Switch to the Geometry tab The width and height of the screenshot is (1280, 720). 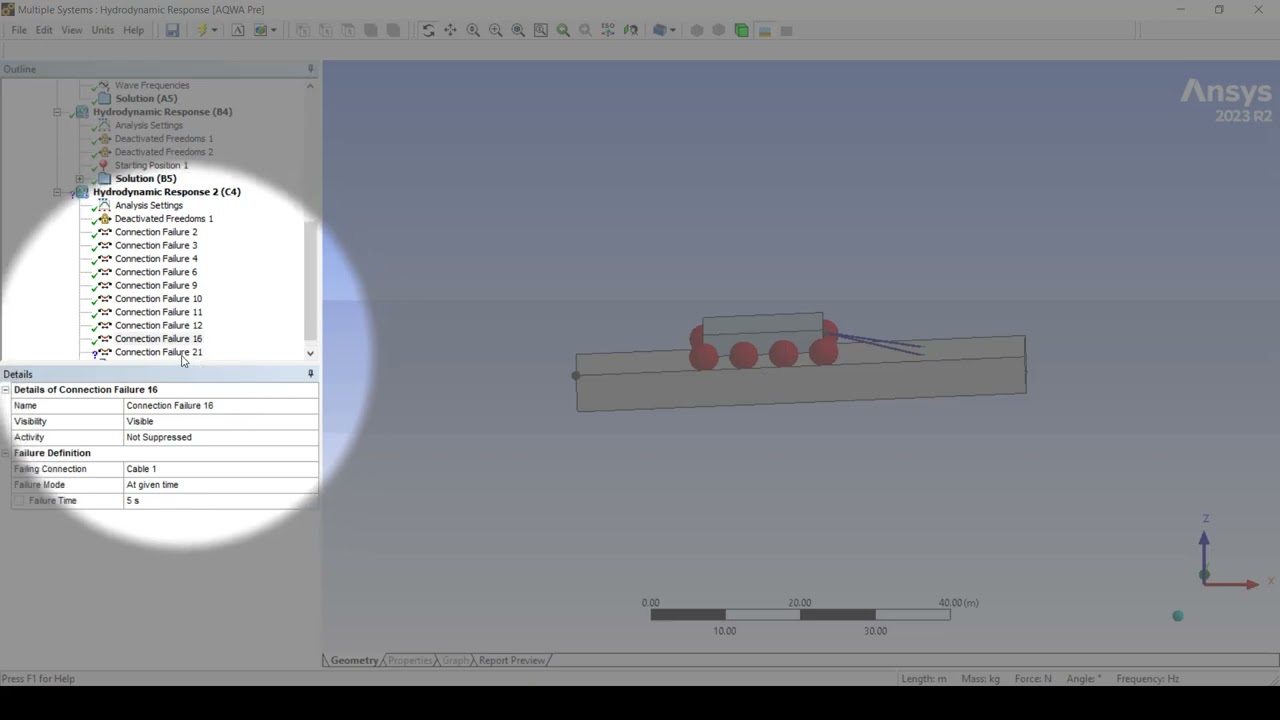354,660
